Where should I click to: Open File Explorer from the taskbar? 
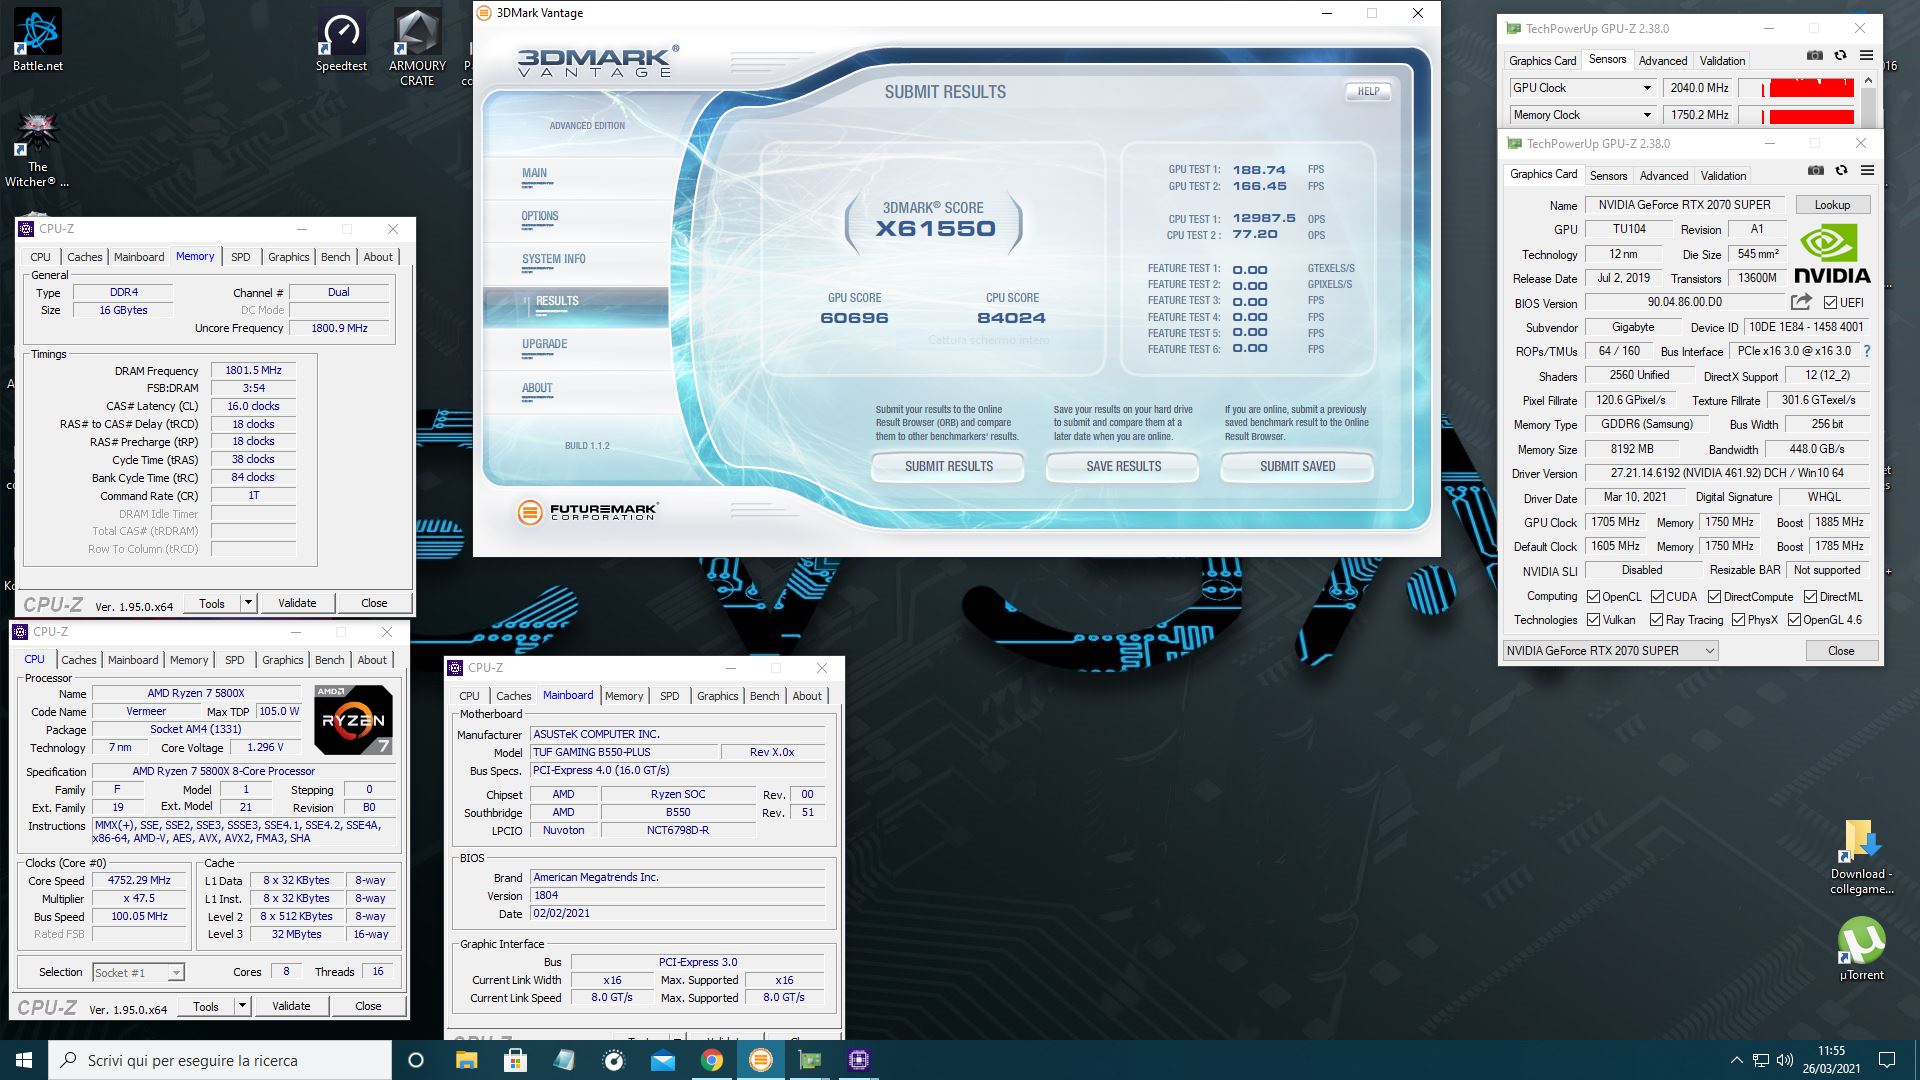[466, 1060]
